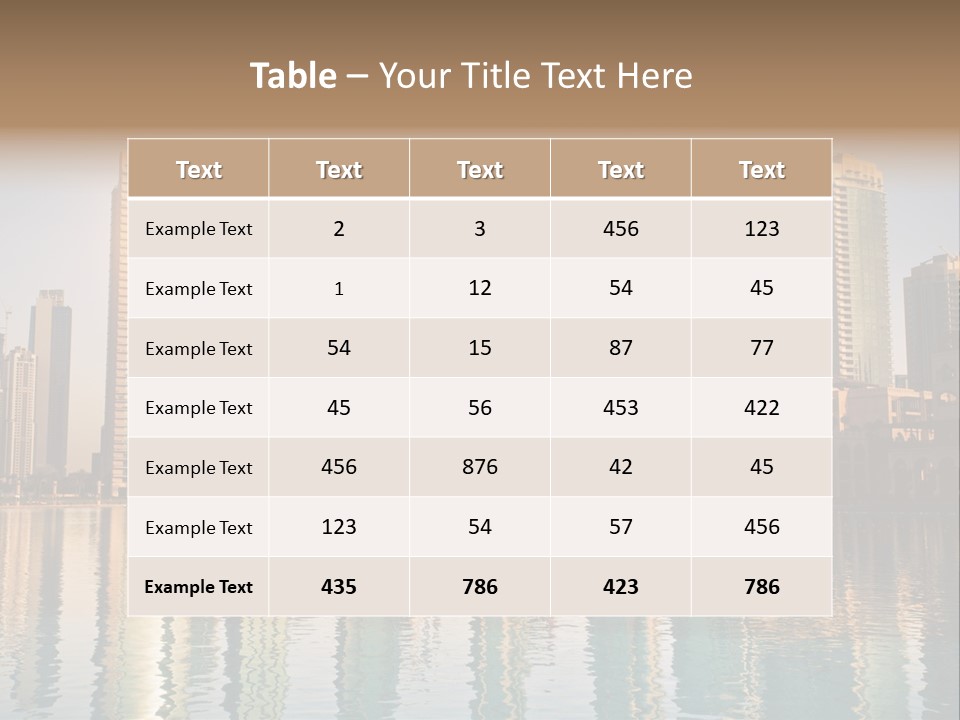Select the cell showing 42
This screenshot has height=720, width=960.
(x=621, y=467)
